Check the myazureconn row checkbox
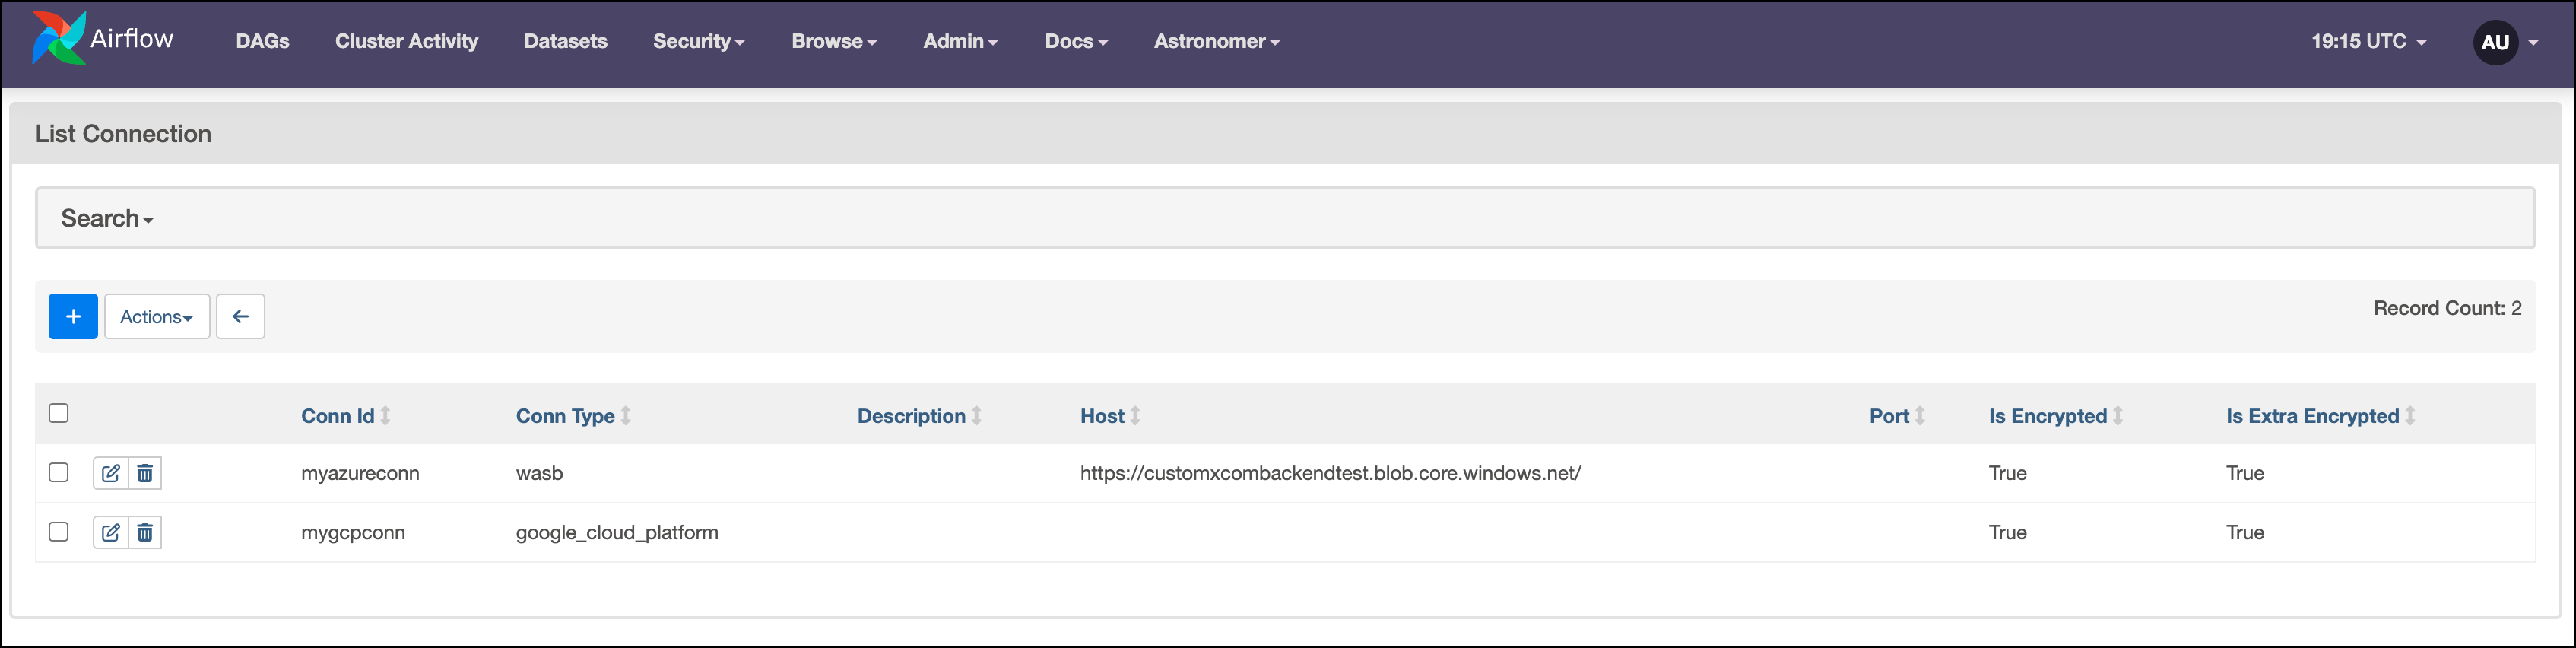2576x648 pixels. point(59,472)
